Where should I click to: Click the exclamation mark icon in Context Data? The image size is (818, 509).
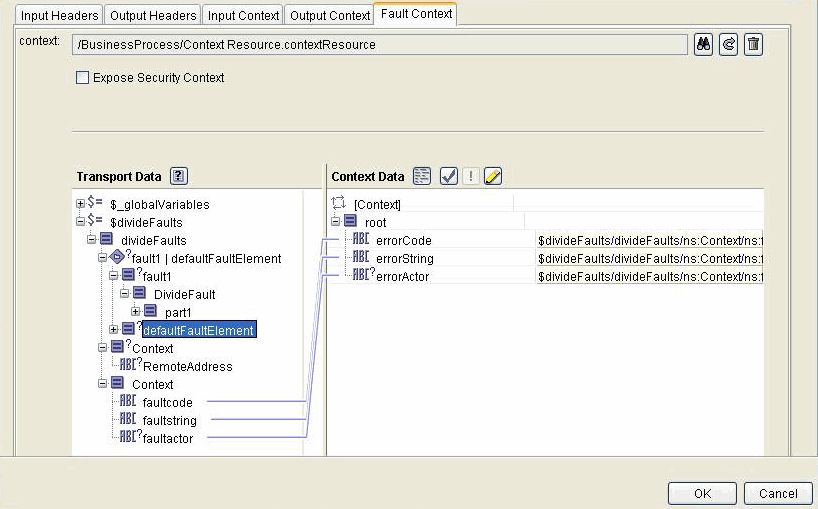471,176
